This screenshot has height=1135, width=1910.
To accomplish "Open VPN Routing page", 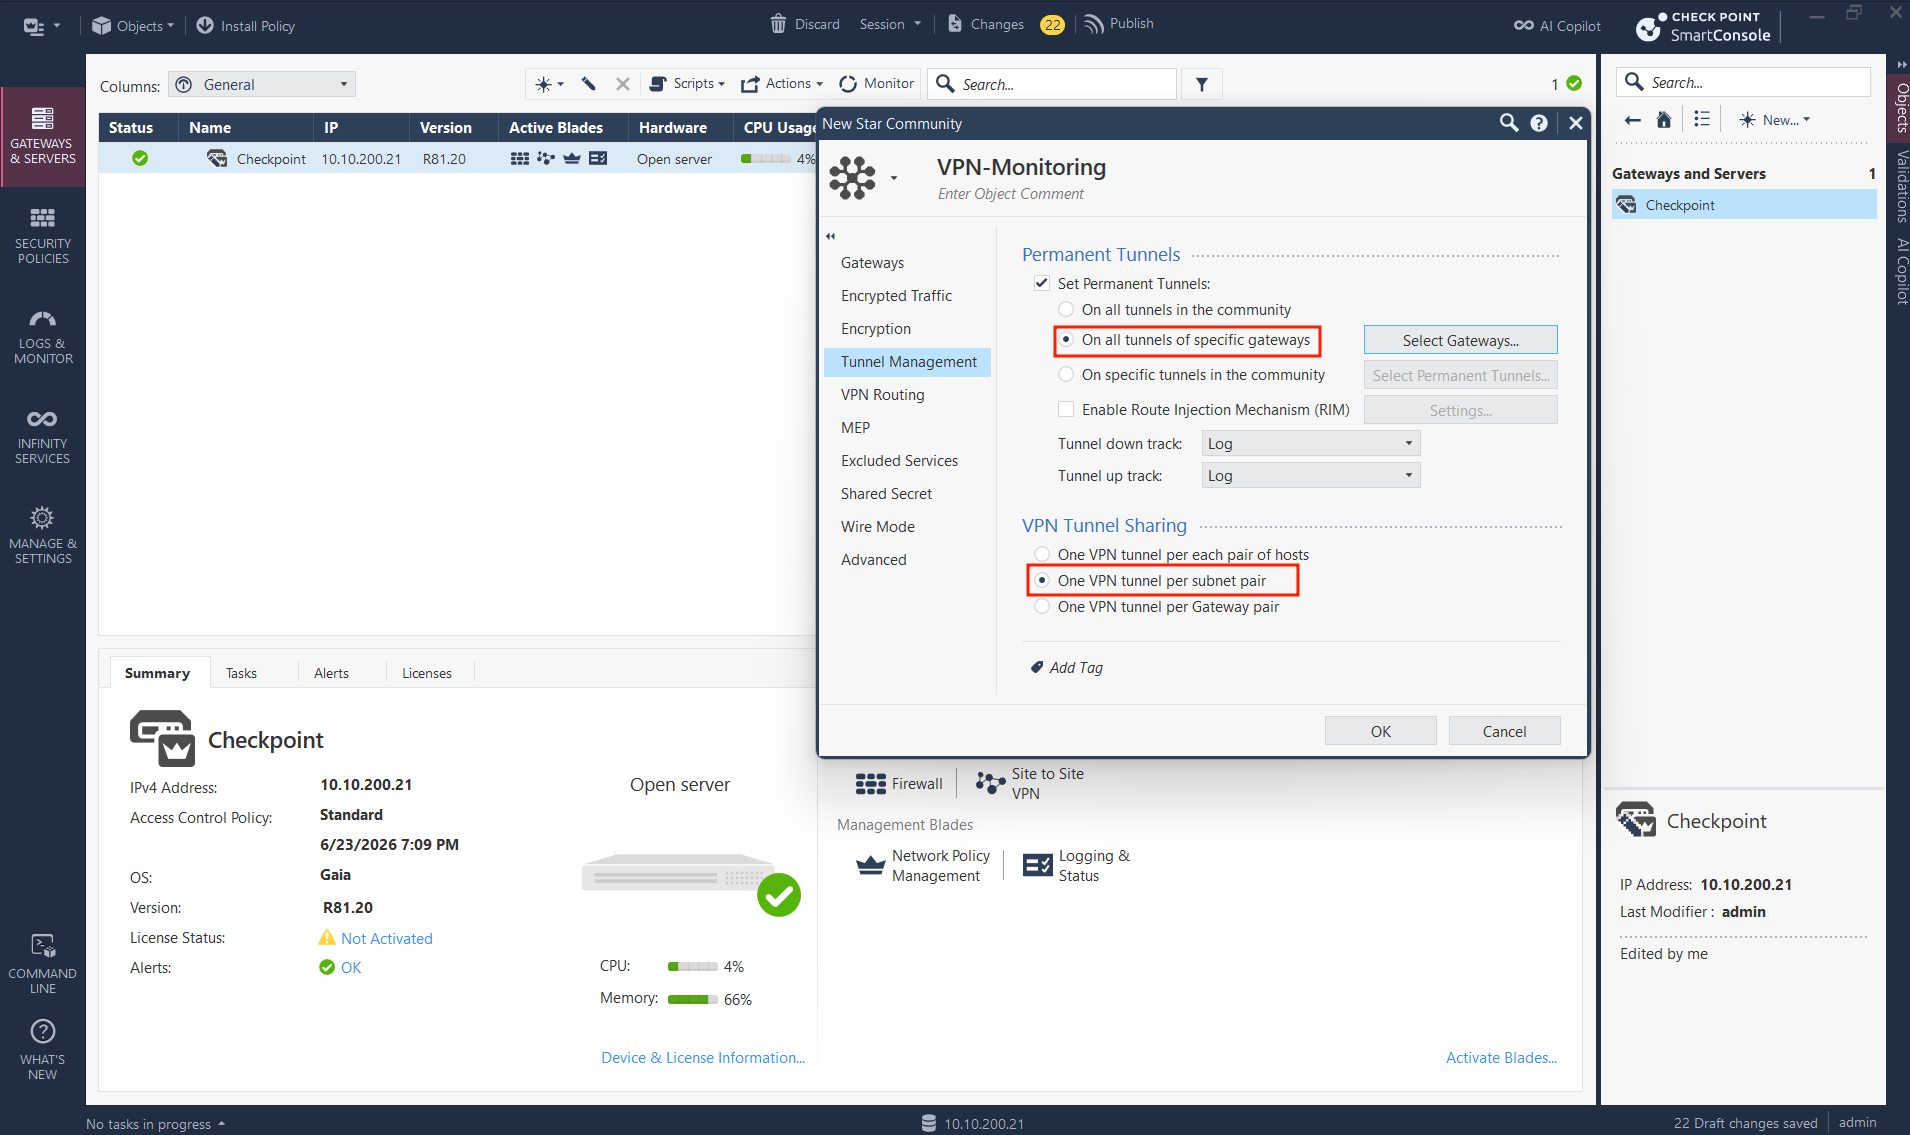I will click(882, 395).
